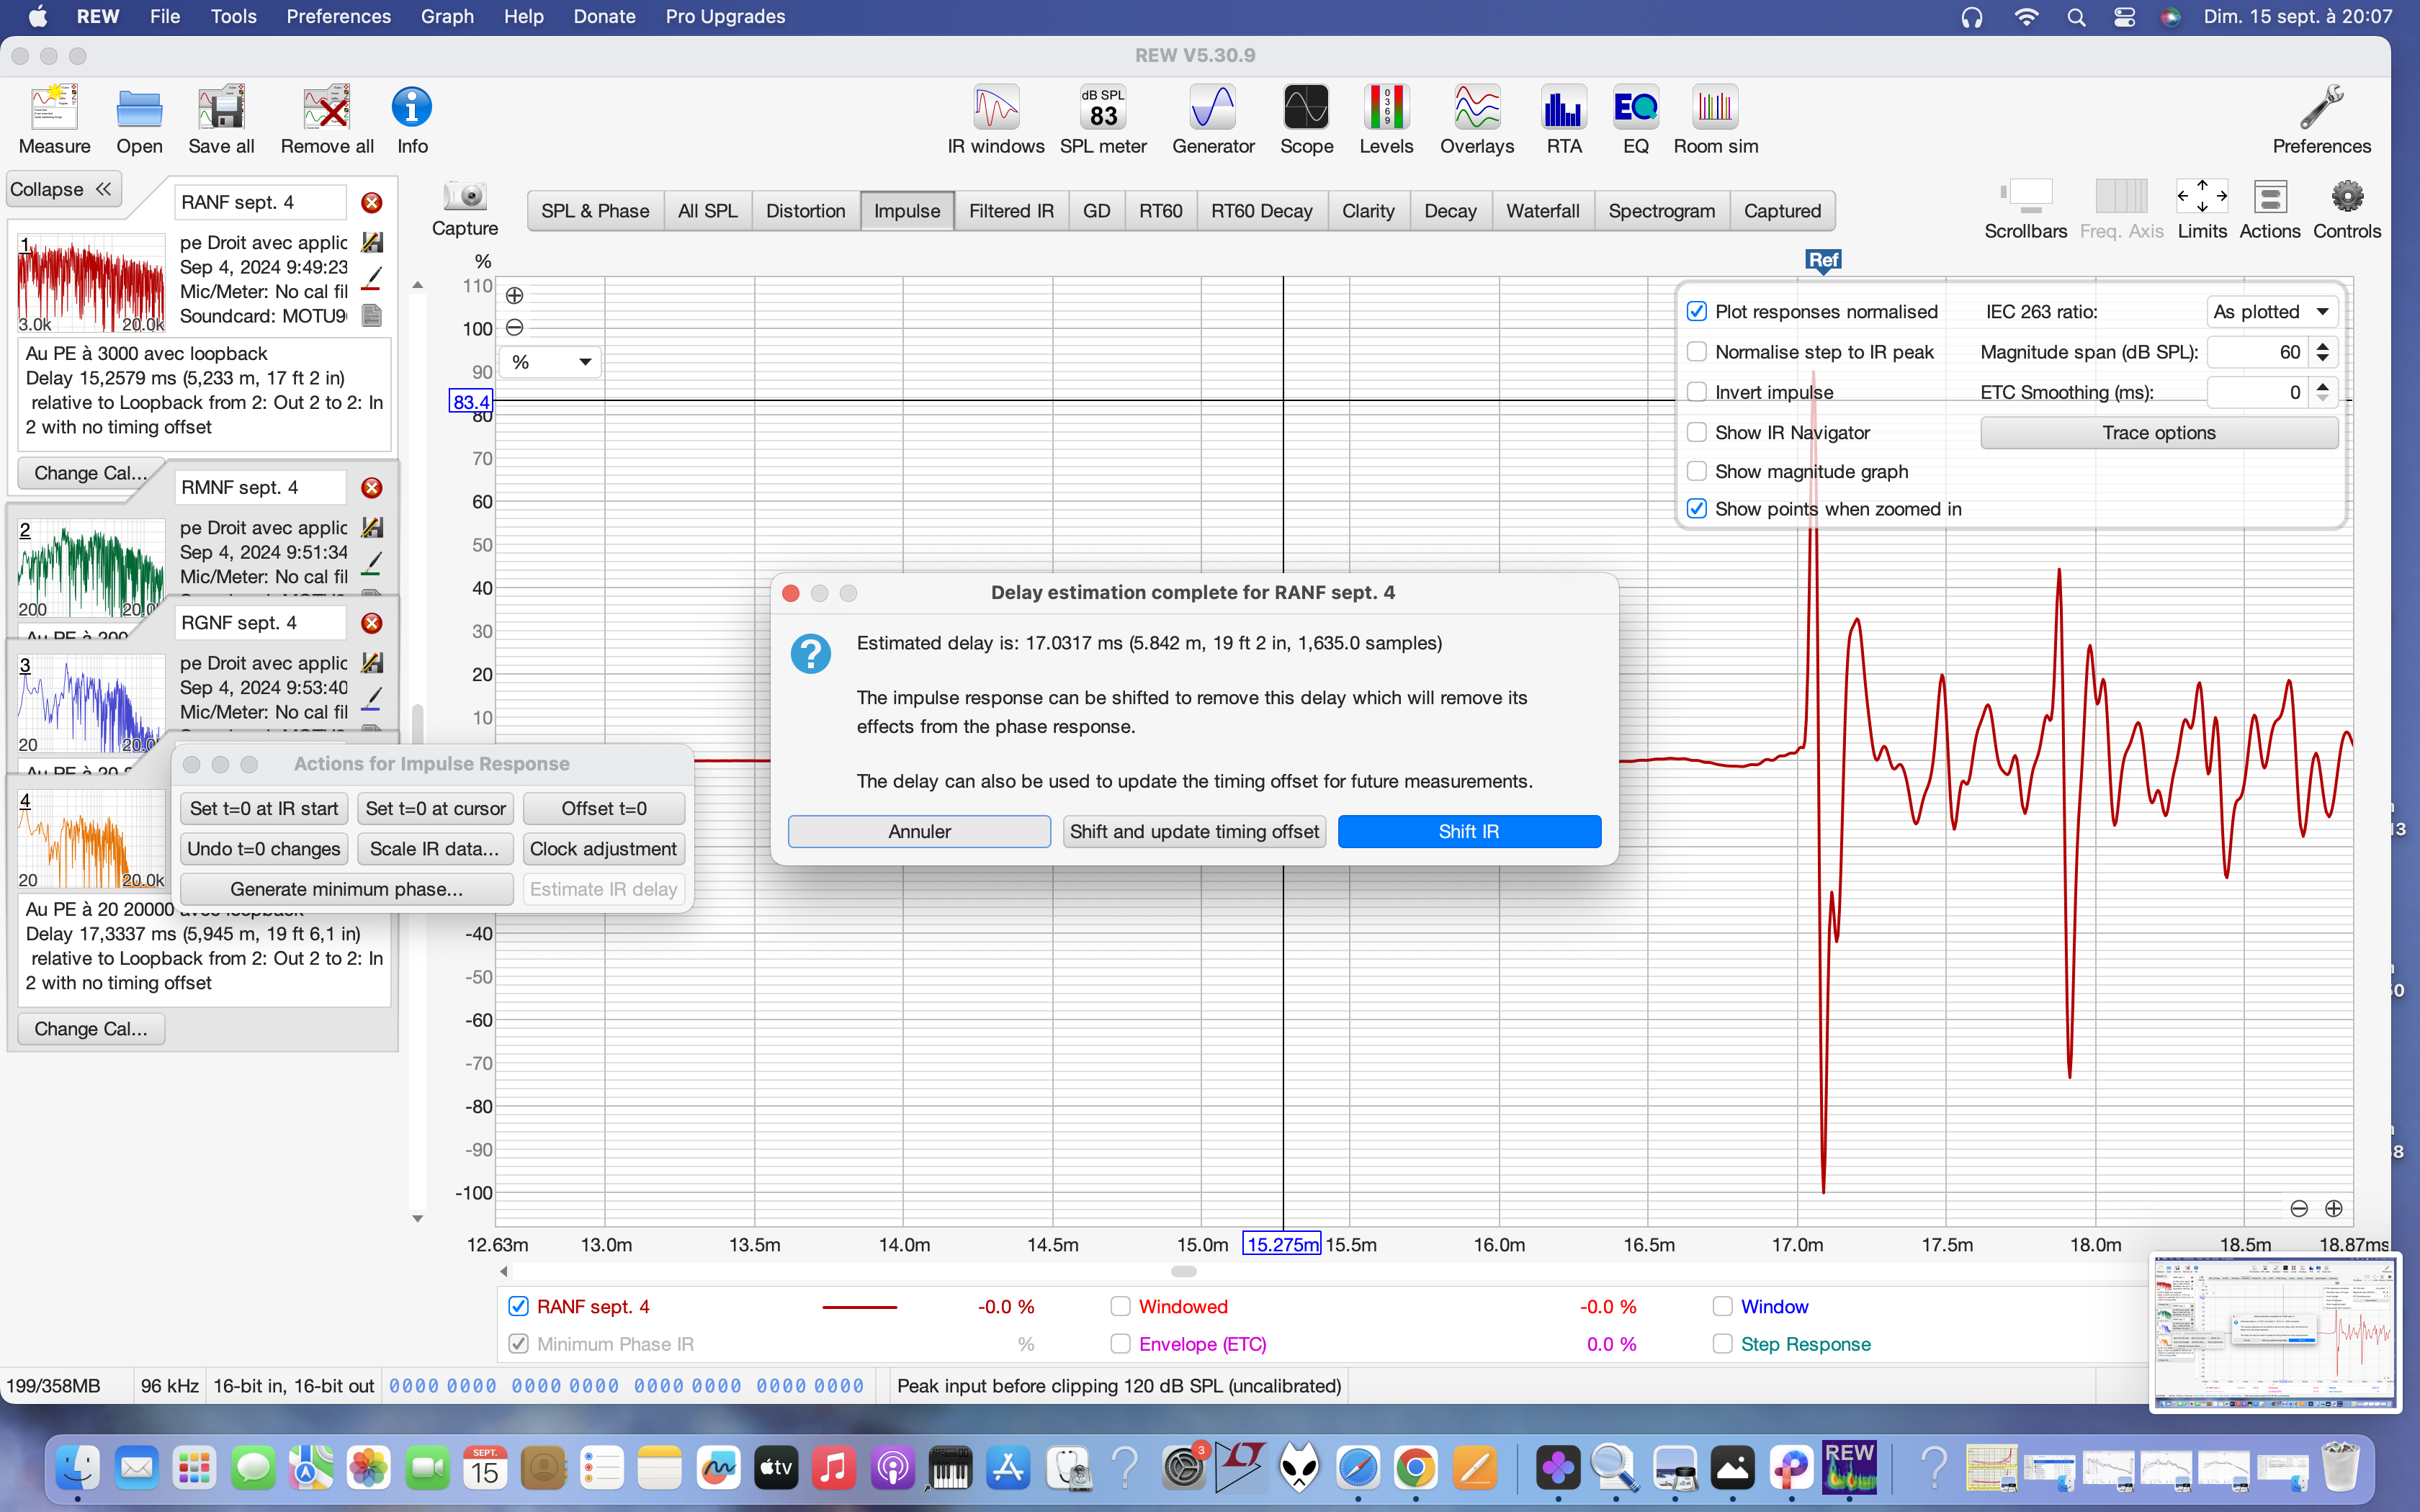The height and width of the screenshot is (1512, 2420).
Task: Open the Room sim tool
Action: 1715,119
